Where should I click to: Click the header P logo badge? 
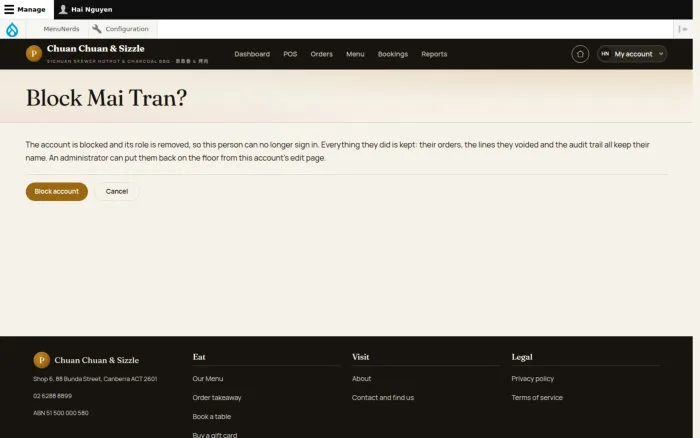[x=34, y=54]
